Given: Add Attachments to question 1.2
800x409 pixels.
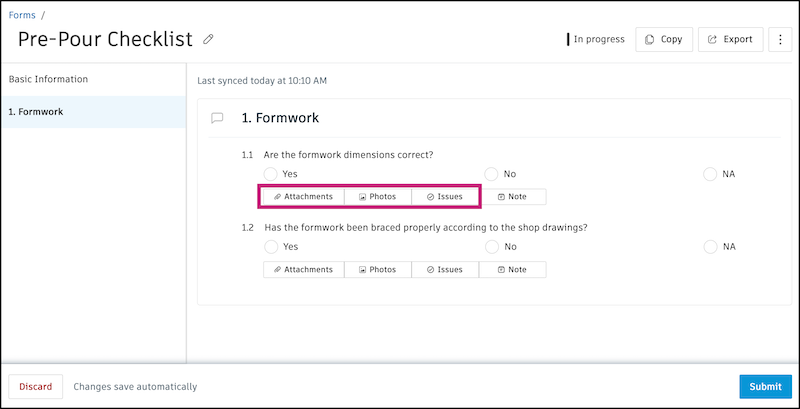Looking at the screenshot, I should point(304,269).
